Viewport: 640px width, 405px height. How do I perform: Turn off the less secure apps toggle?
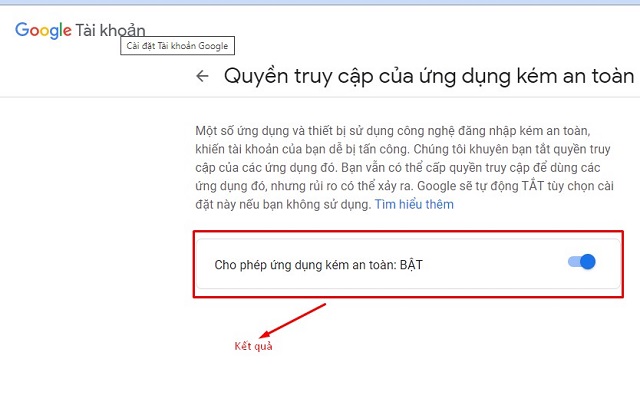[x=582, y=262]
